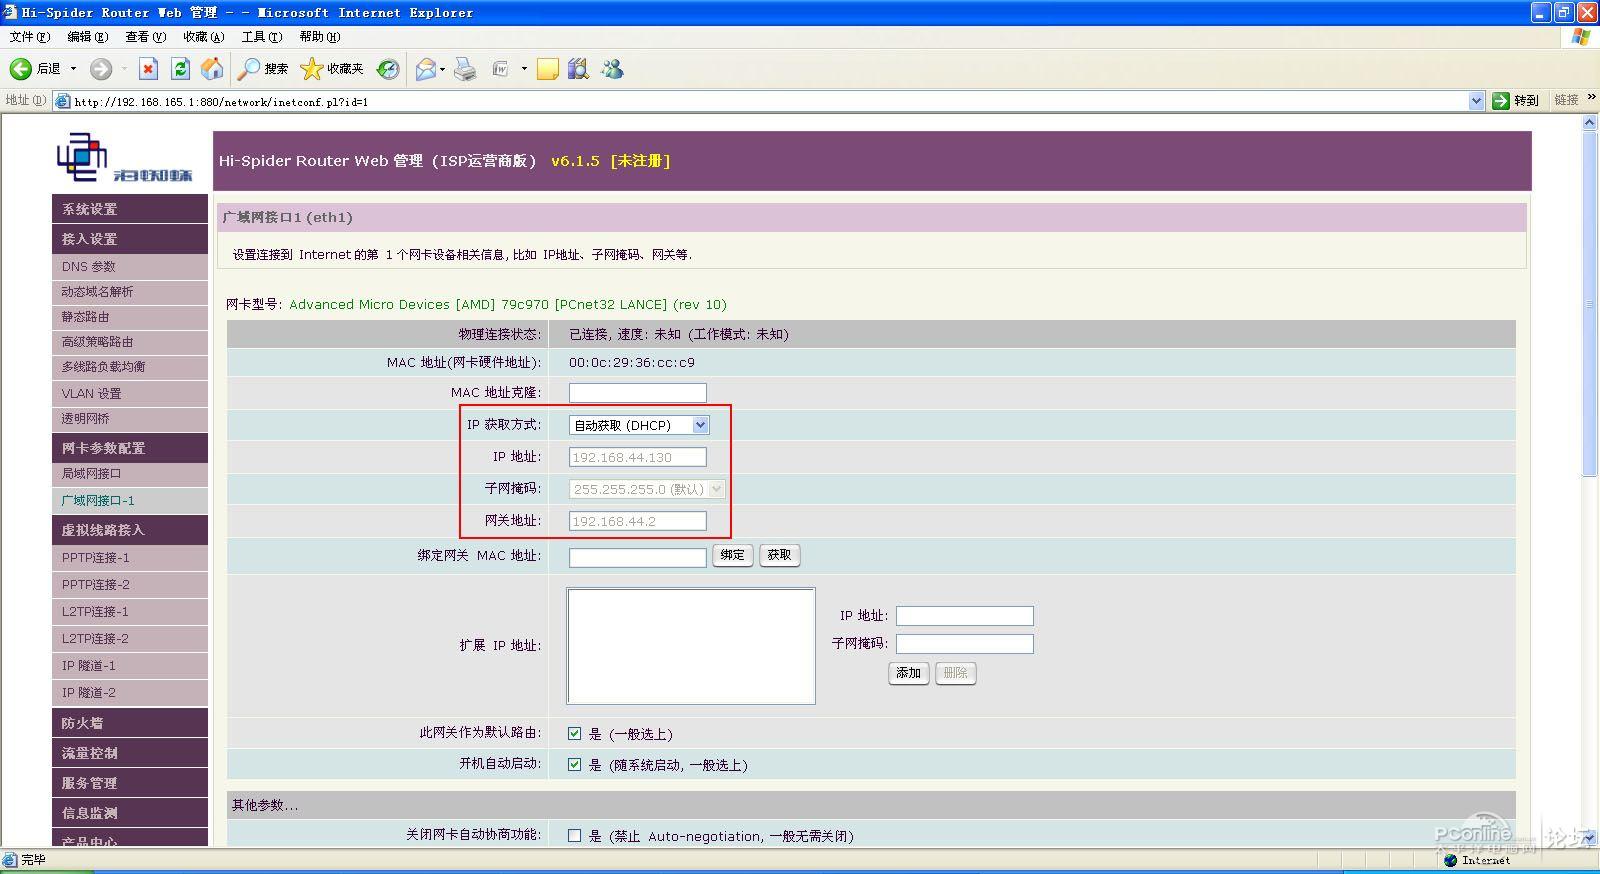Expand the 服务管理 sidebar section
Screen dimensions: 1600x874
(x=130, y=782)
